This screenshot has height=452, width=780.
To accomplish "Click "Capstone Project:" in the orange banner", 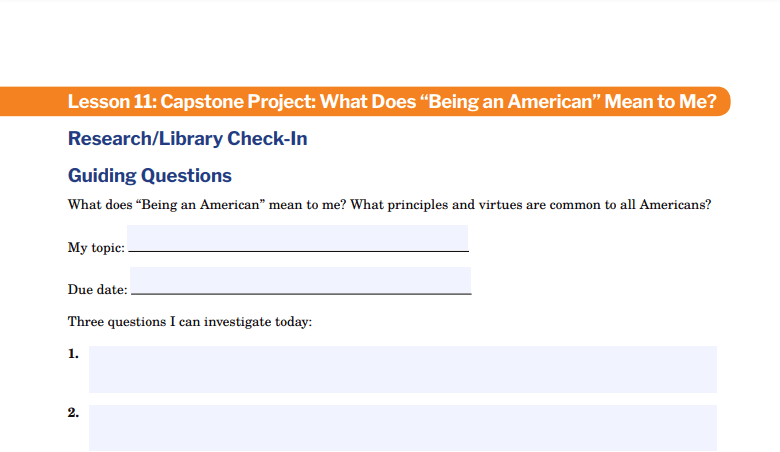I will [238, 101].
